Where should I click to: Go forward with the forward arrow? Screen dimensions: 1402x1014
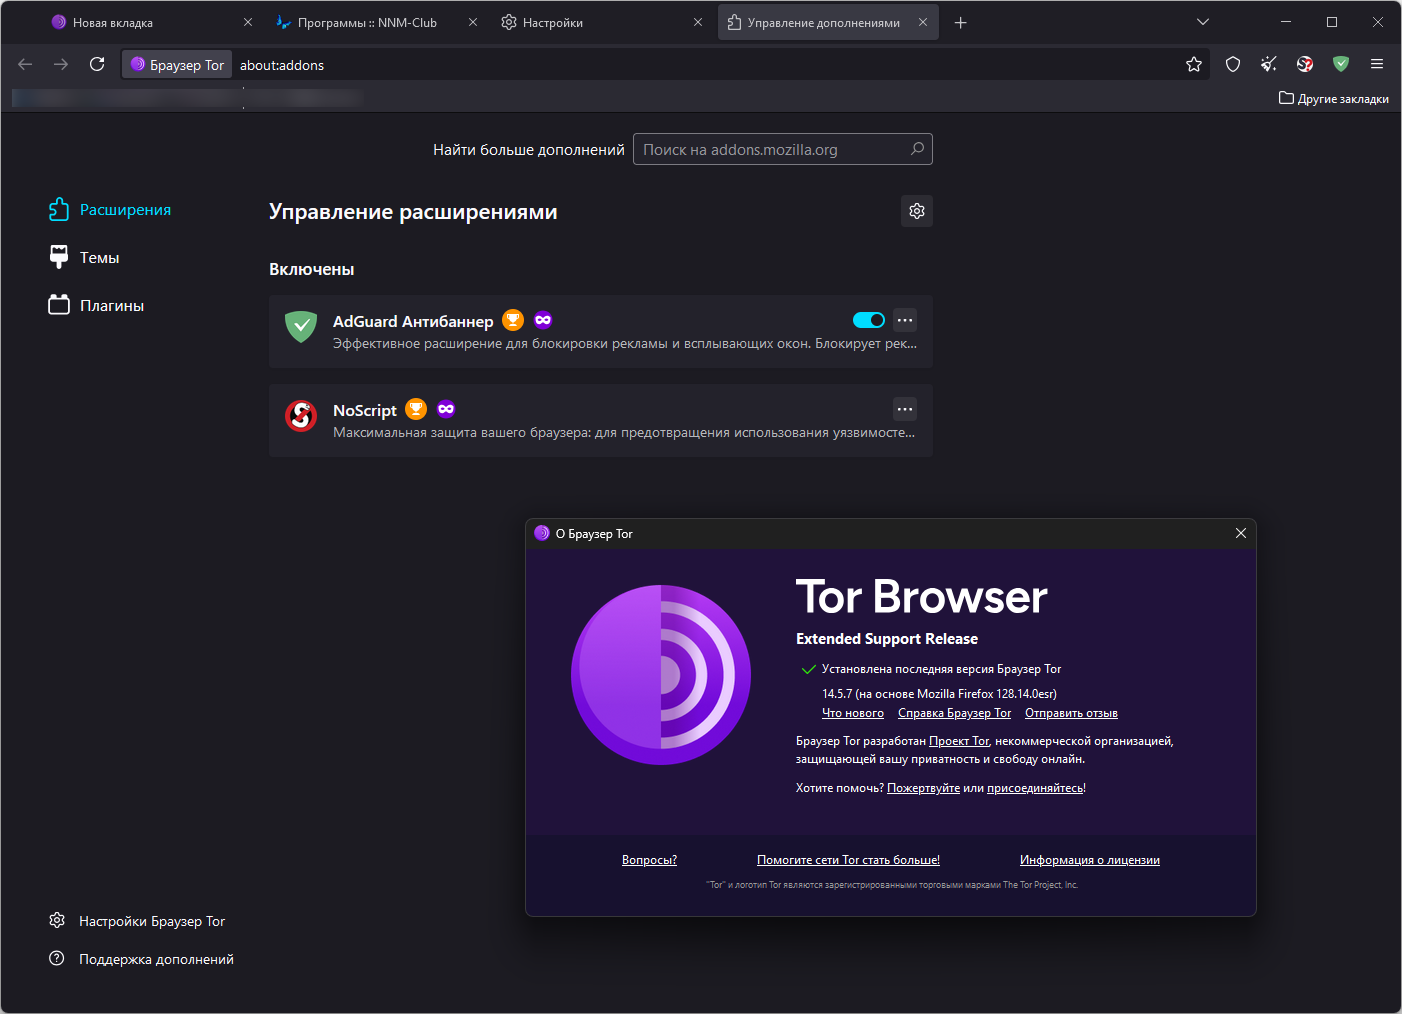61,64
